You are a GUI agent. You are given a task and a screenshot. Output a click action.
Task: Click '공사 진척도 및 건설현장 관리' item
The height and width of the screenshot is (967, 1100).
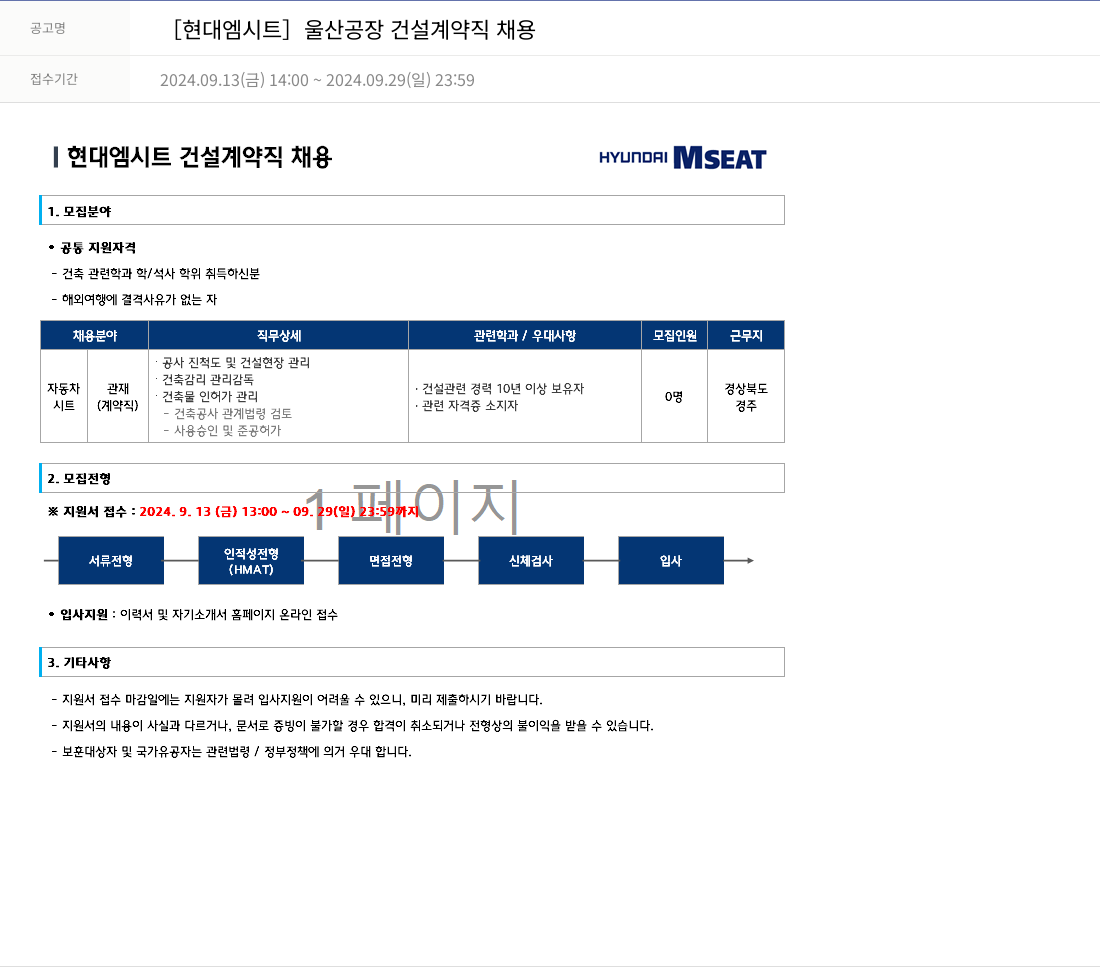(x=233, y=363)
